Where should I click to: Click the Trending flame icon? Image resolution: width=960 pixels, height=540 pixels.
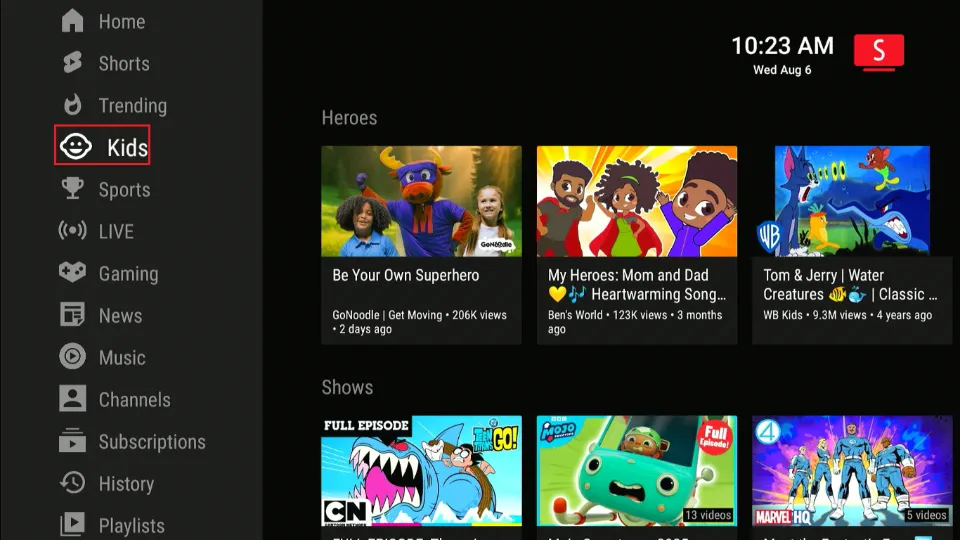(72, 105)
